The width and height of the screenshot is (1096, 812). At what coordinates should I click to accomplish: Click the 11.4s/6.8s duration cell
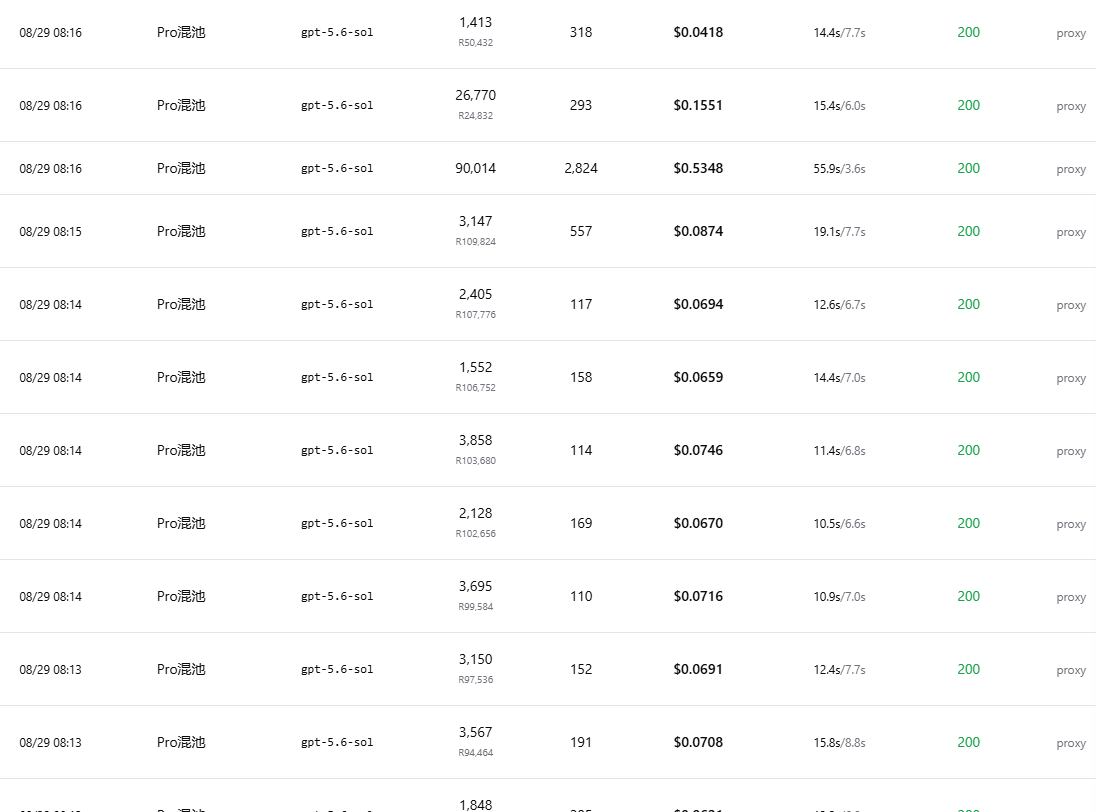point(839,451)
